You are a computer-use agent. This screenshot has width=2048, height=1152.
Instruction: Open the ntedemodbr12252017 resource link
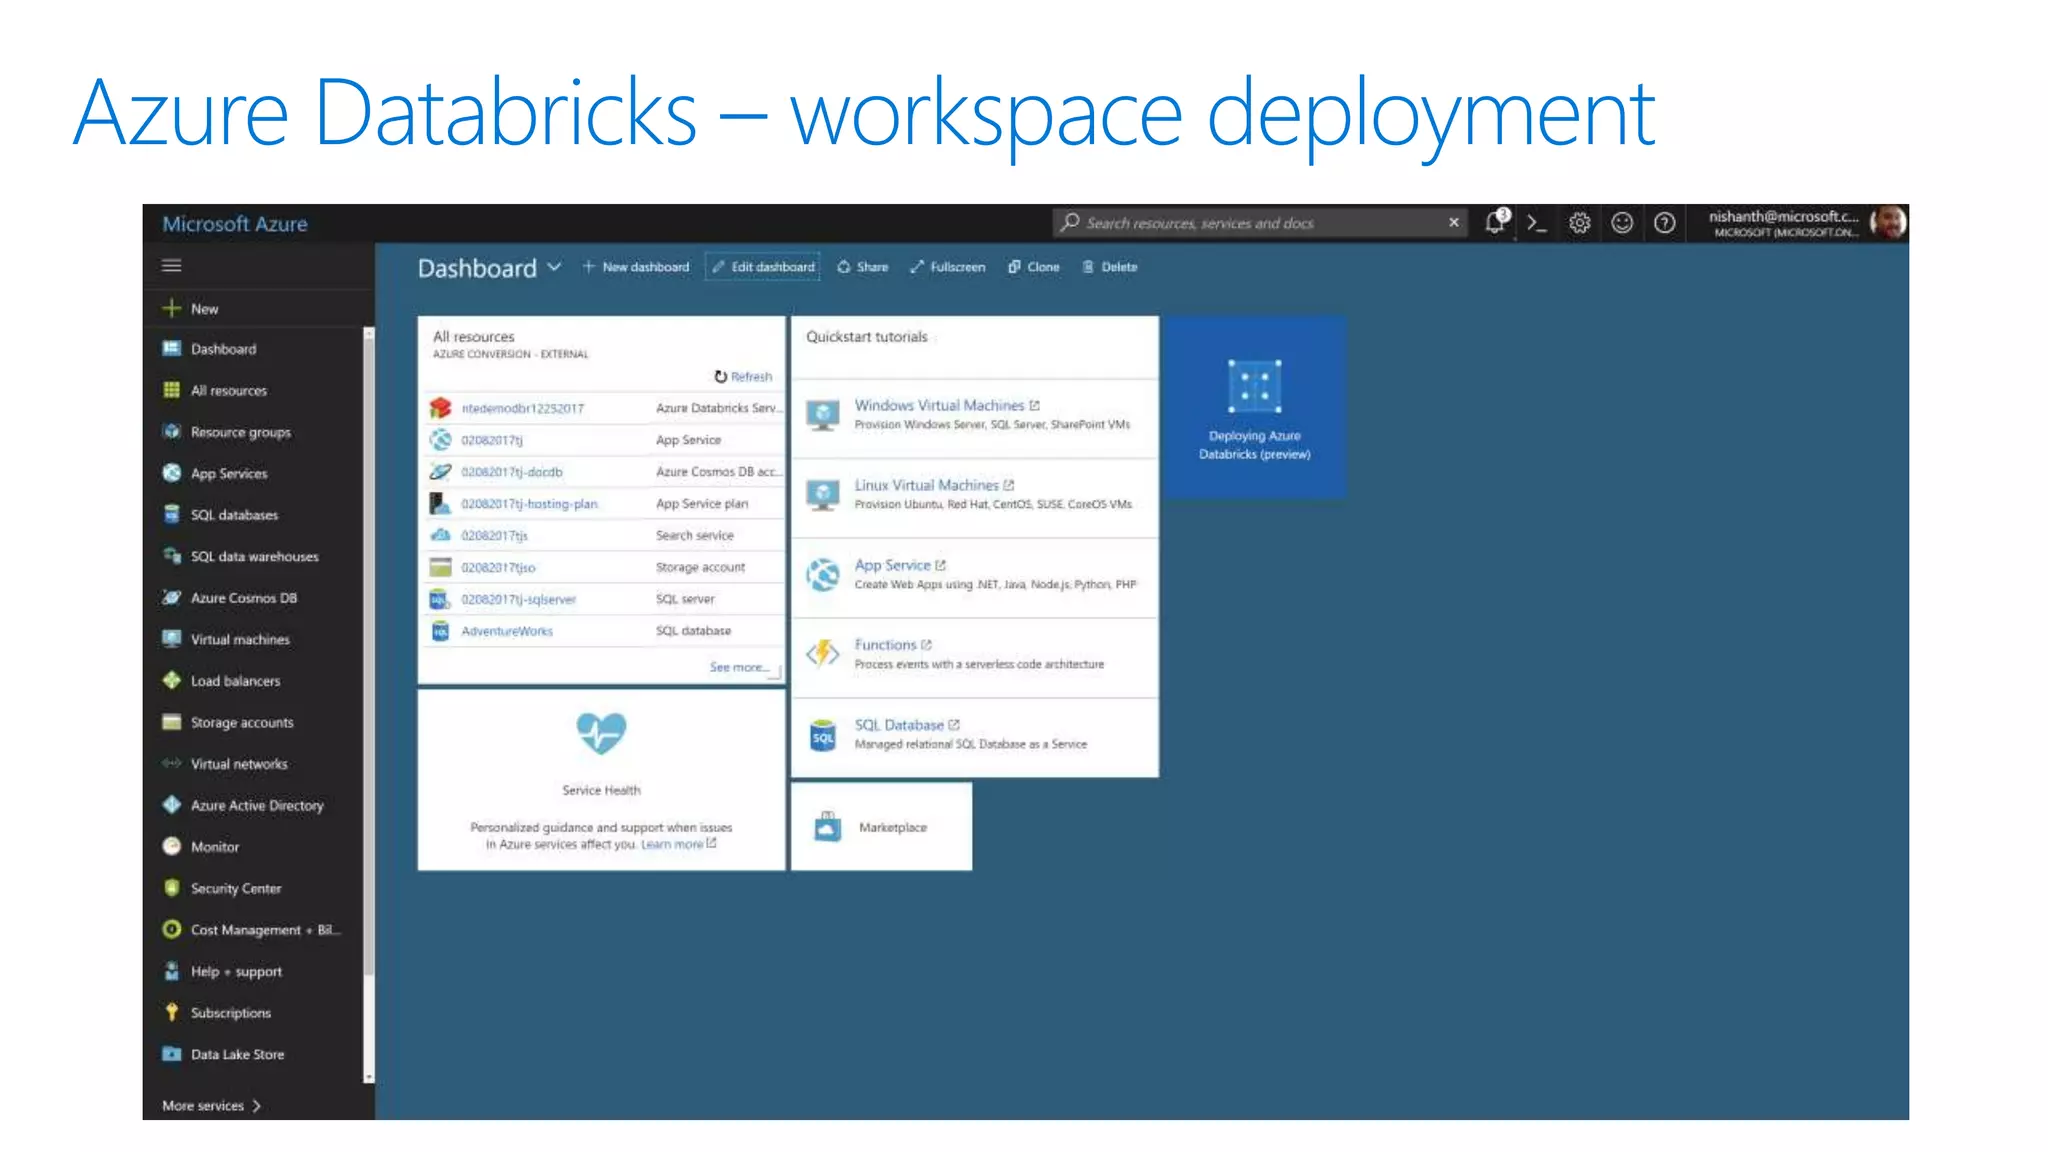522,408
